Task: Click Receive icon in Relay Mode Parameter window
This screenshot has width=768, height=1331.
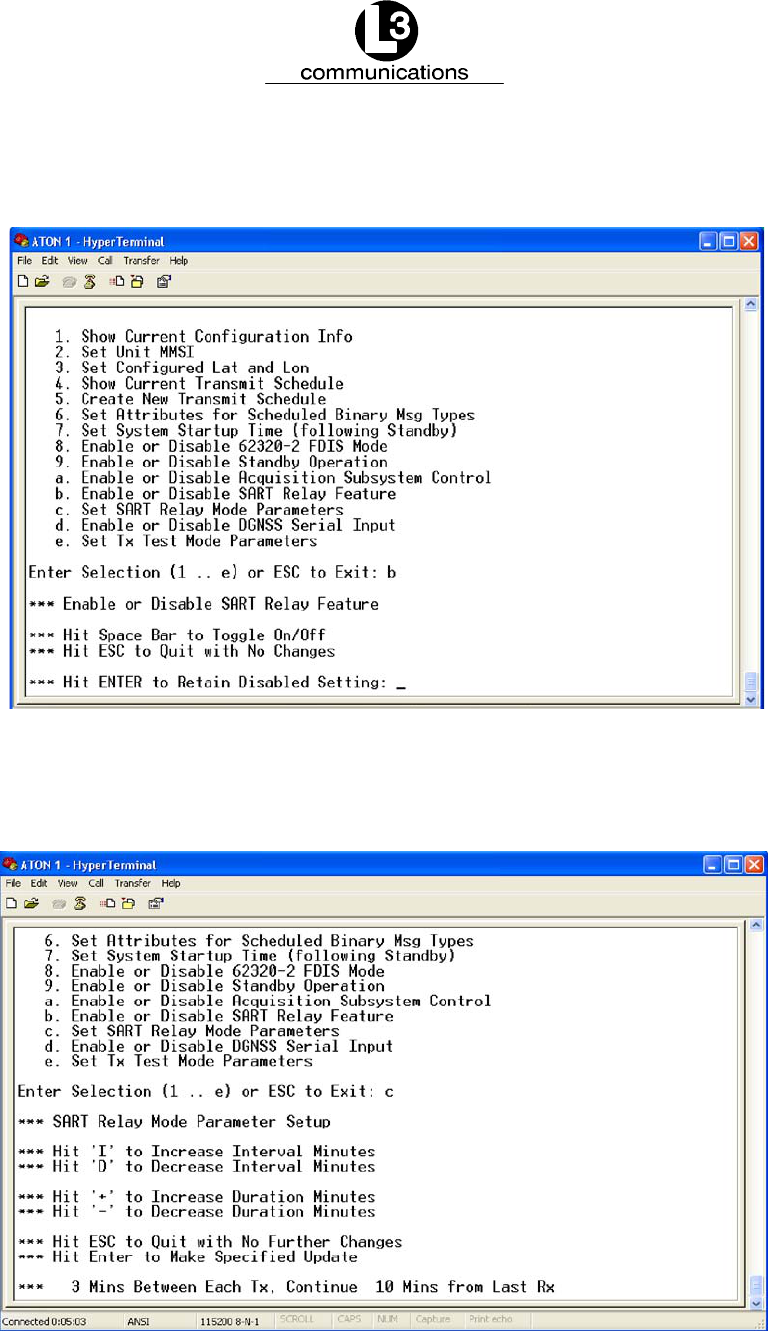Action: tap(128, 903)
